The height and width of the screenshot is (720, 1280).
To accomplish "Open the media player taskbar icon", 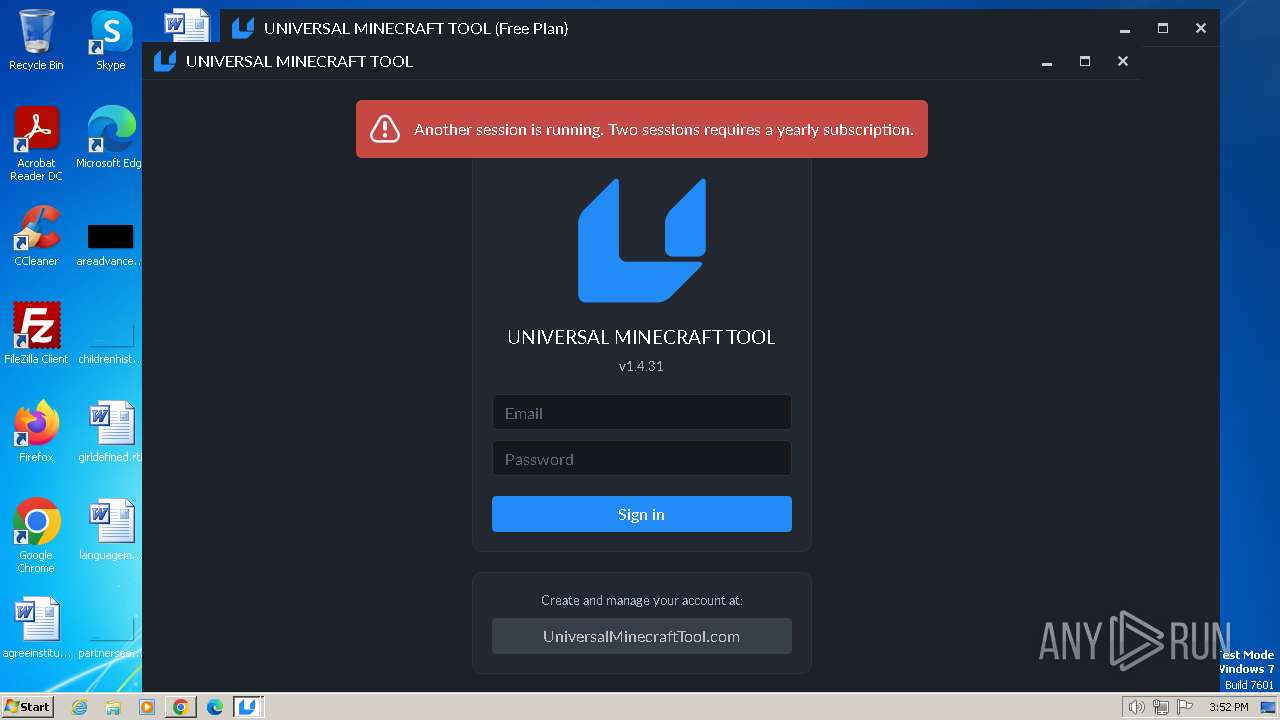I will (147, 707).
